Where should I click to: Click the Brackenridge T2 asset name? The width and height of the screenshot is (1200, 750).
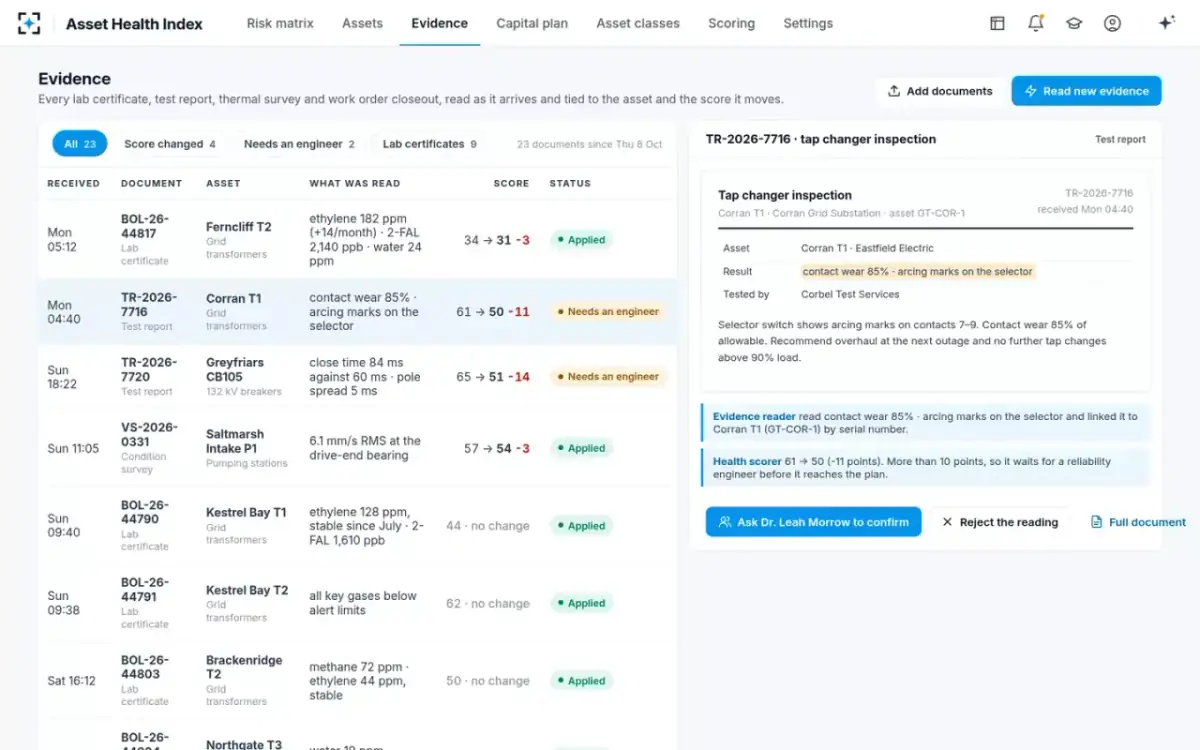[244, 667]
